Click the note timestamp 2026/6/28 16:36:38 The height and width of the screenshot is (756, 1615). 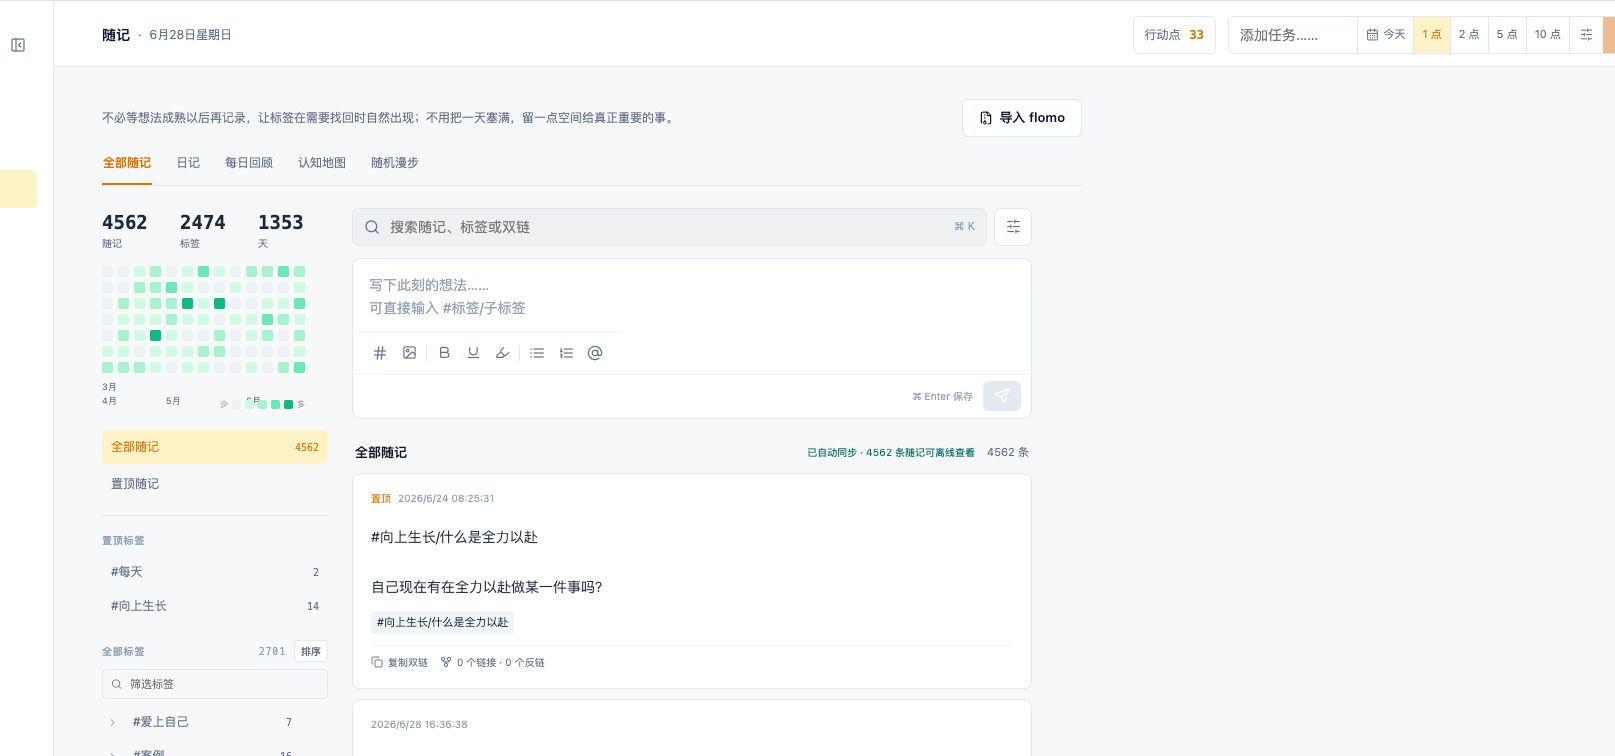pyautogui.click(x=419, y=724)
